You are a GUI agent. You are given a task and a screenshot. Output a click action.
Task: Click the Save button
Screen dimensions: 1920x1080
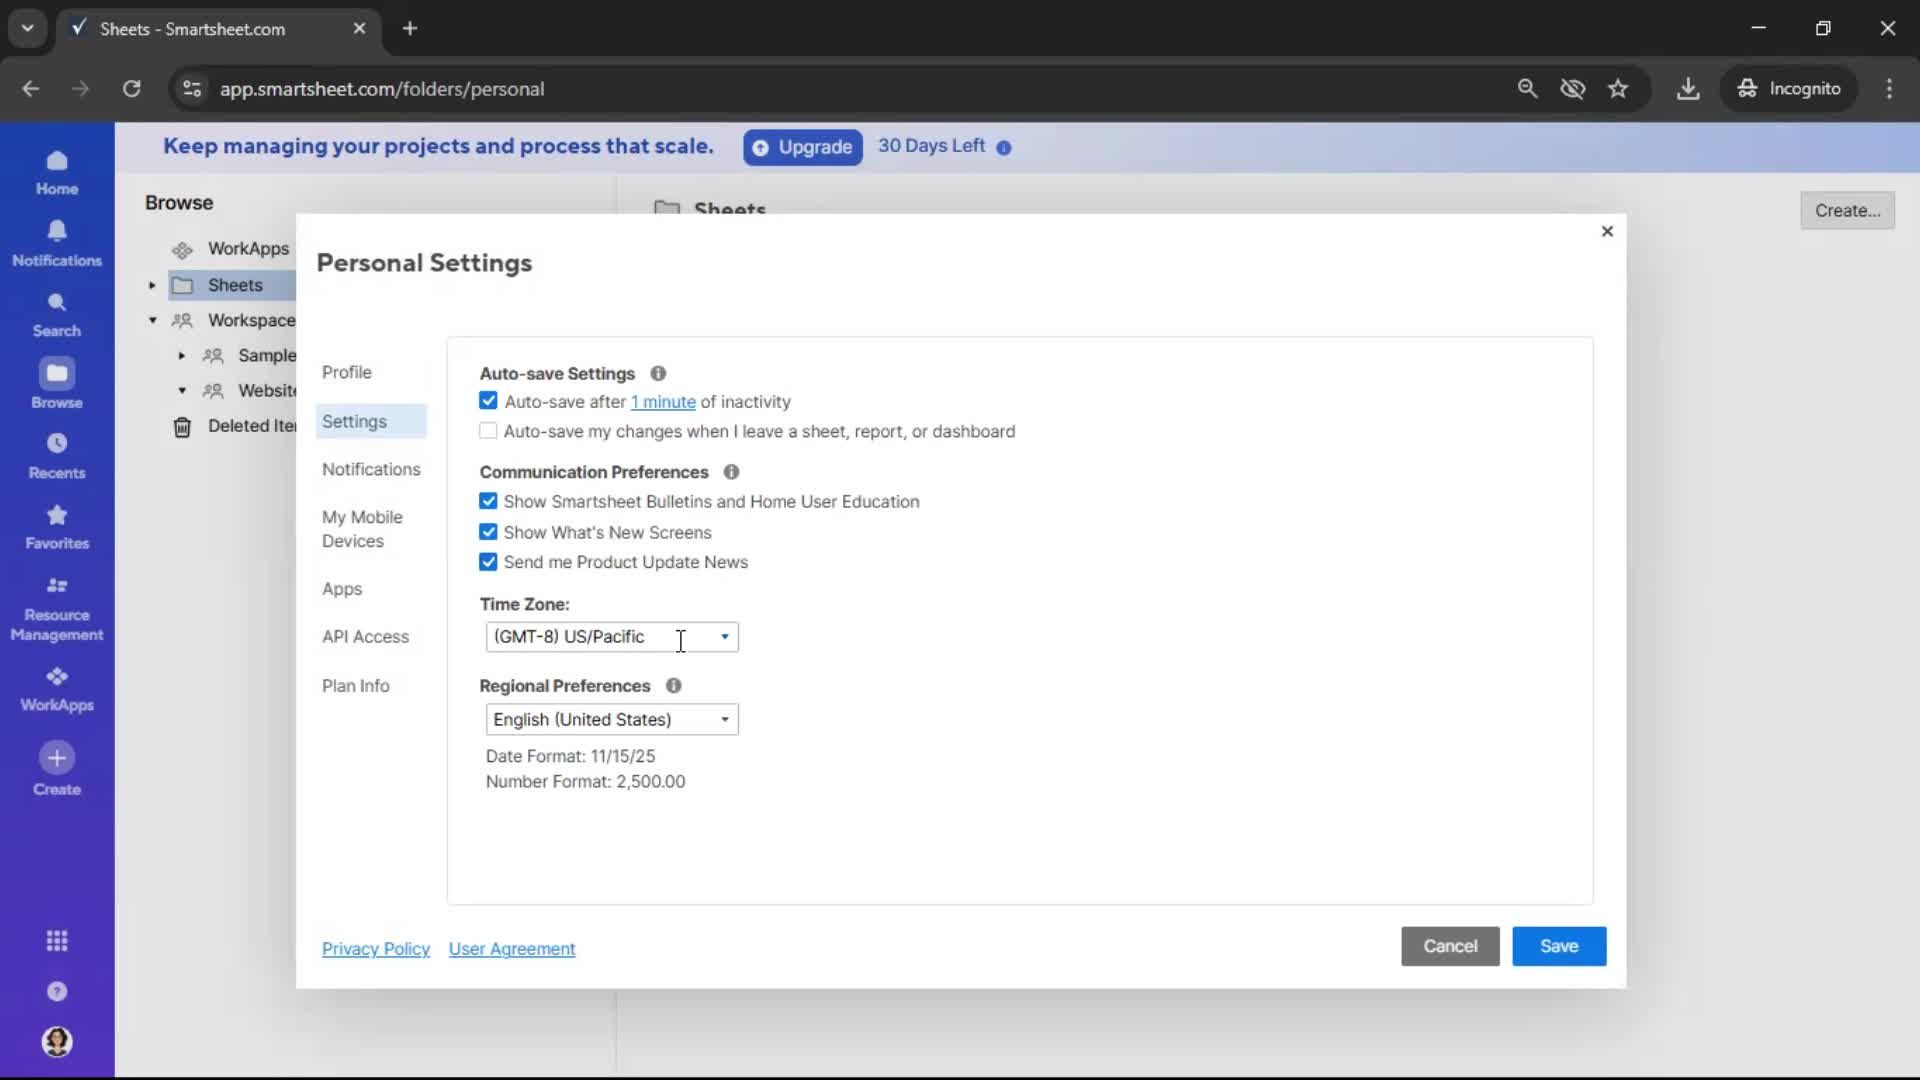[1559, 946]
